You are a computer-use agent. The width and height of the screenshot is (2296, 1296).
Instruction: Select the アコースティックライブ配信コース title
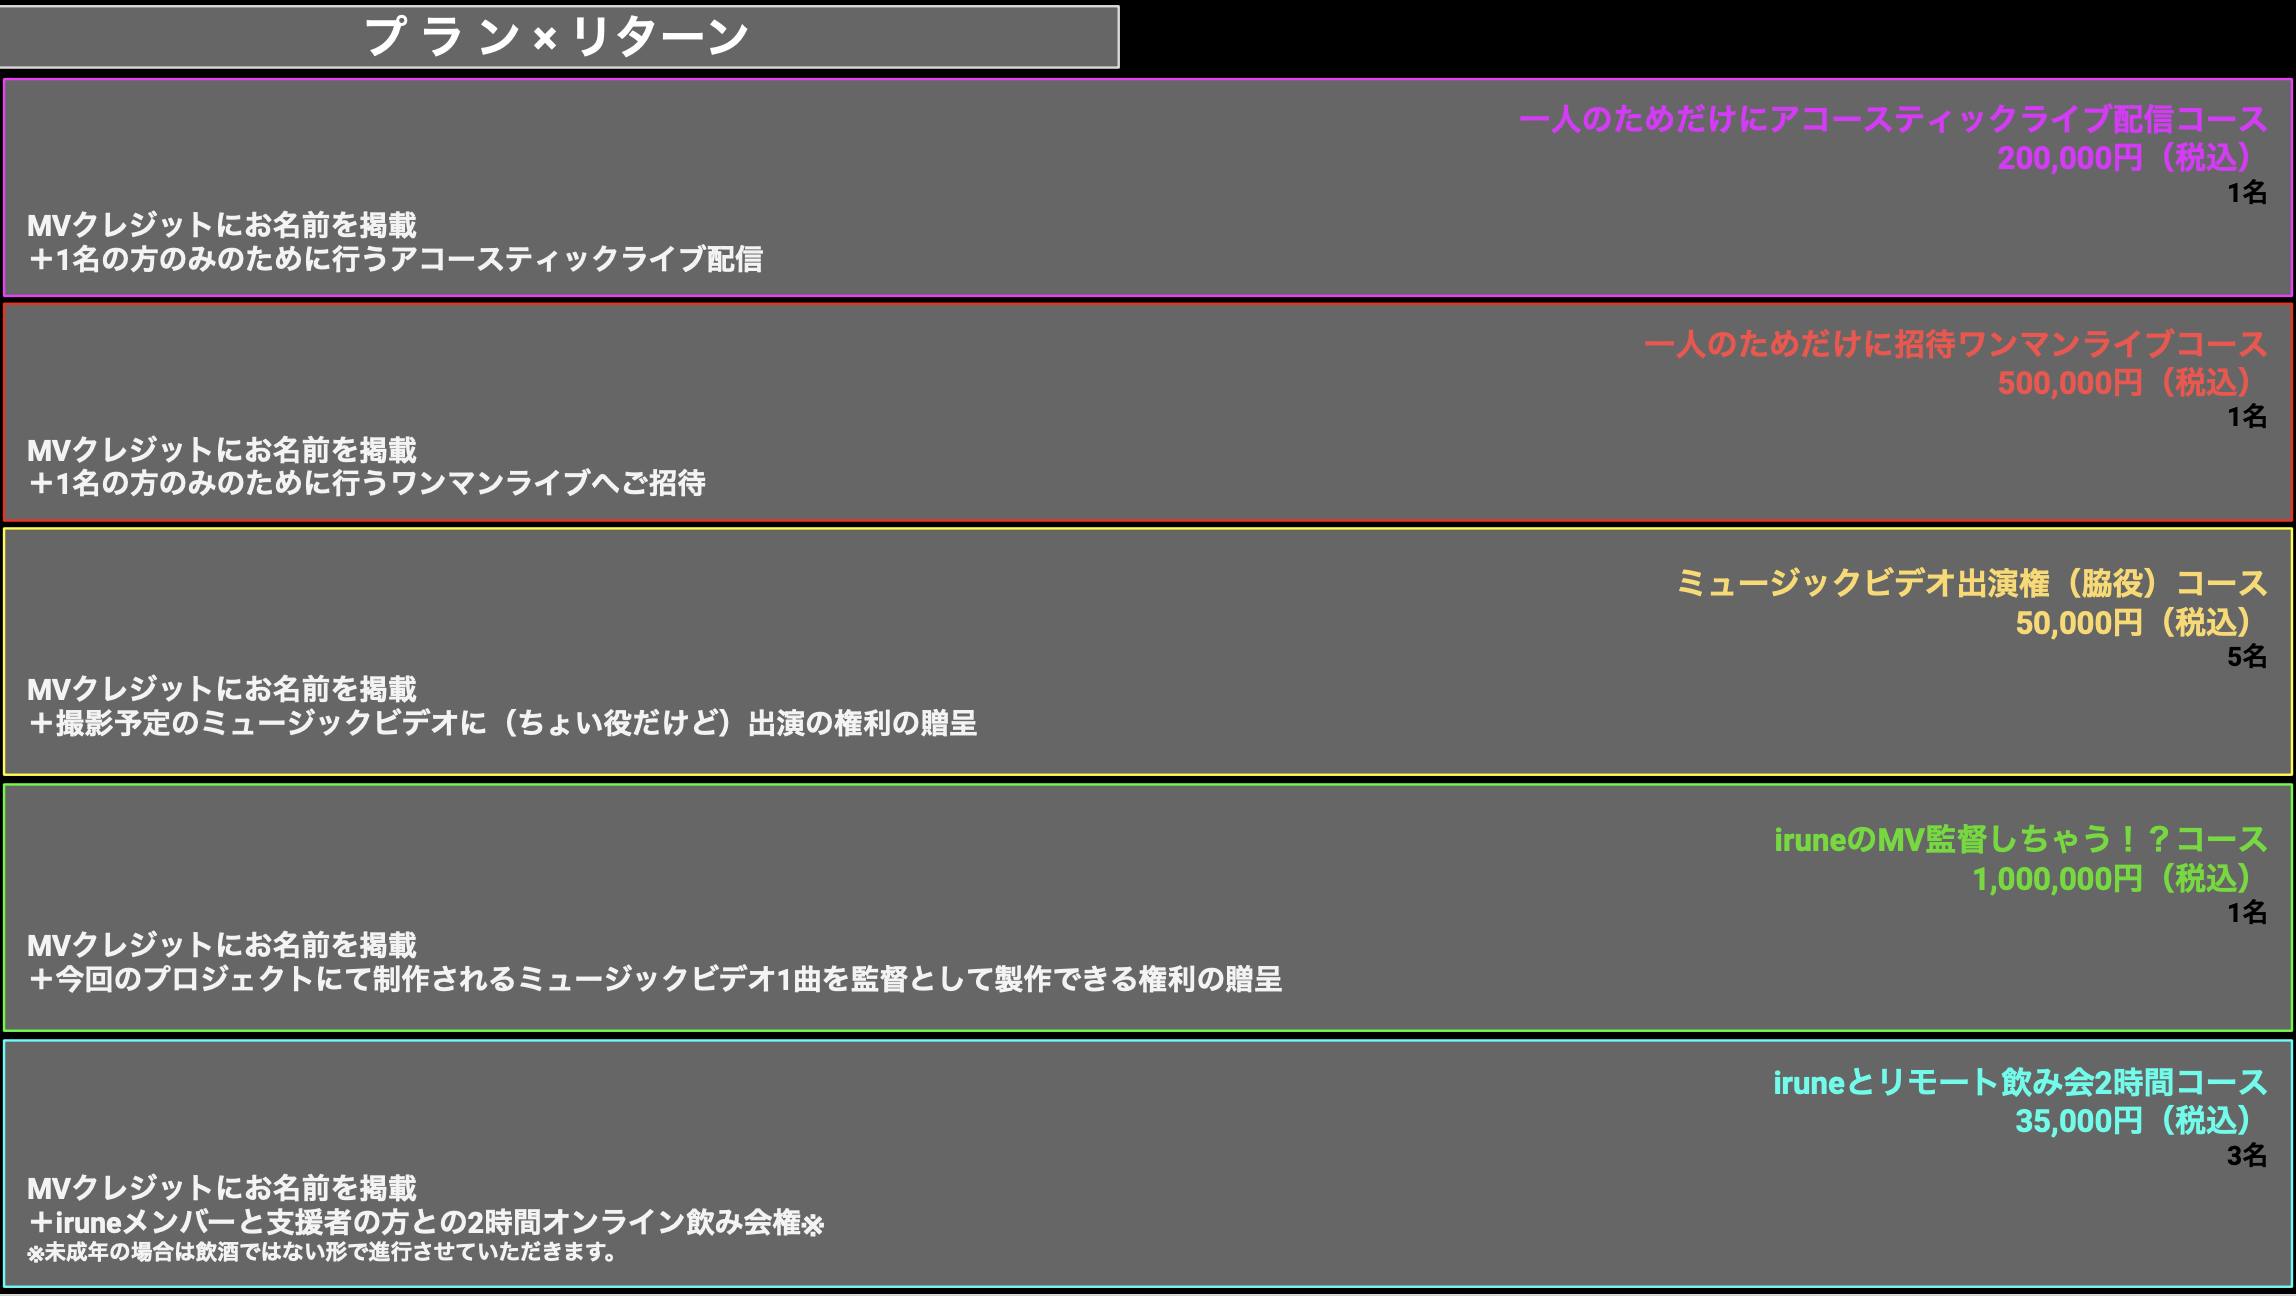[1892, 119]
